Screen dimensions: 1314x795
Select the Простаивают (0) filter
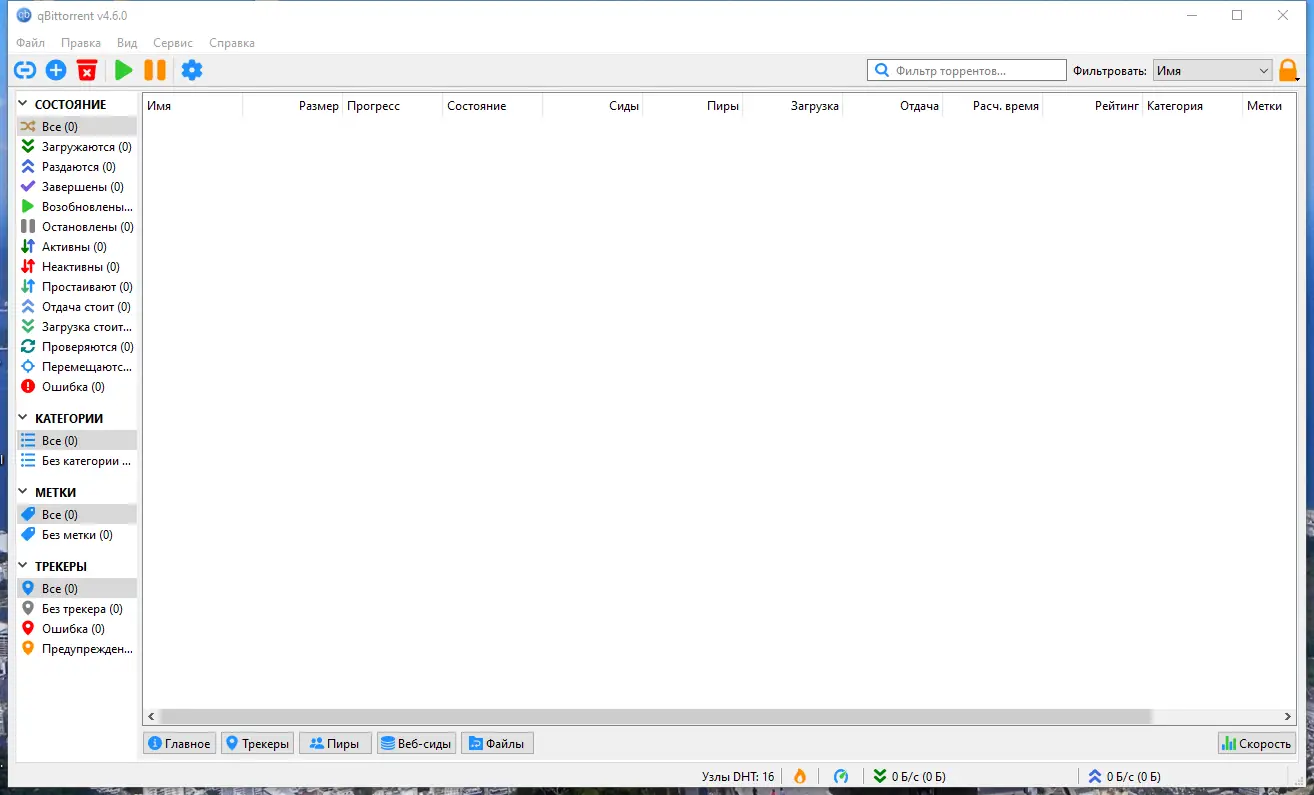point(77,287)
